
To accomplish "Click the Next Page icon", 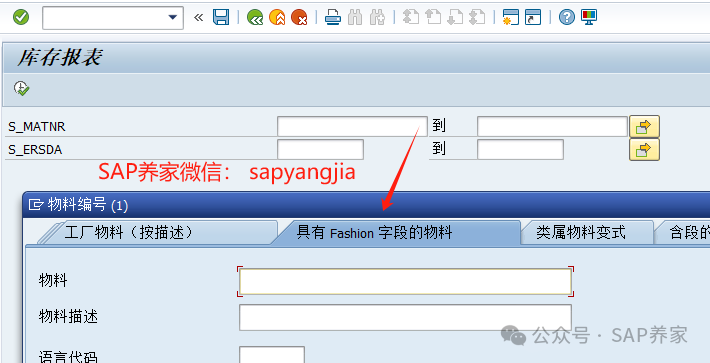I will [455, 18].
